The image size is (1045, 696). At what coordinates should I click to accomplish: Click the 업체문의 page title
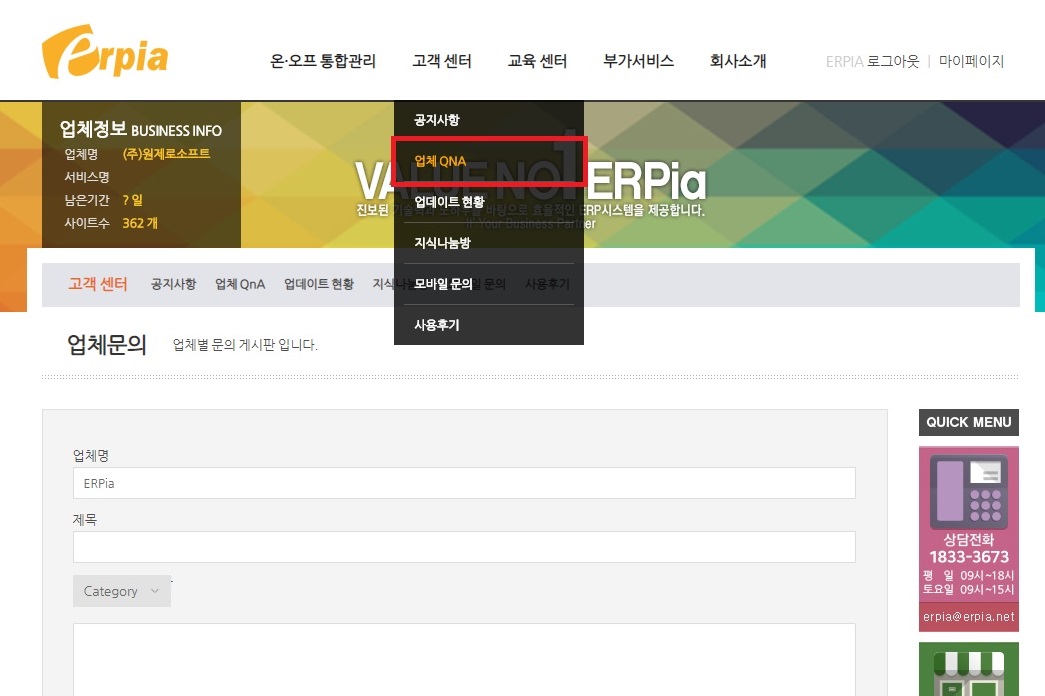(107, 345)
